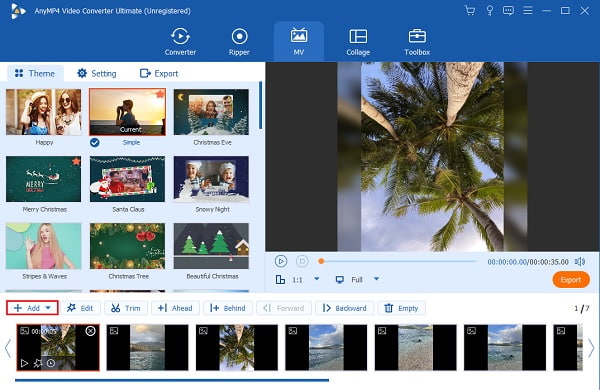Screen dimensions: 600x390
Task: Open the Setting tab
Action: 96,73
